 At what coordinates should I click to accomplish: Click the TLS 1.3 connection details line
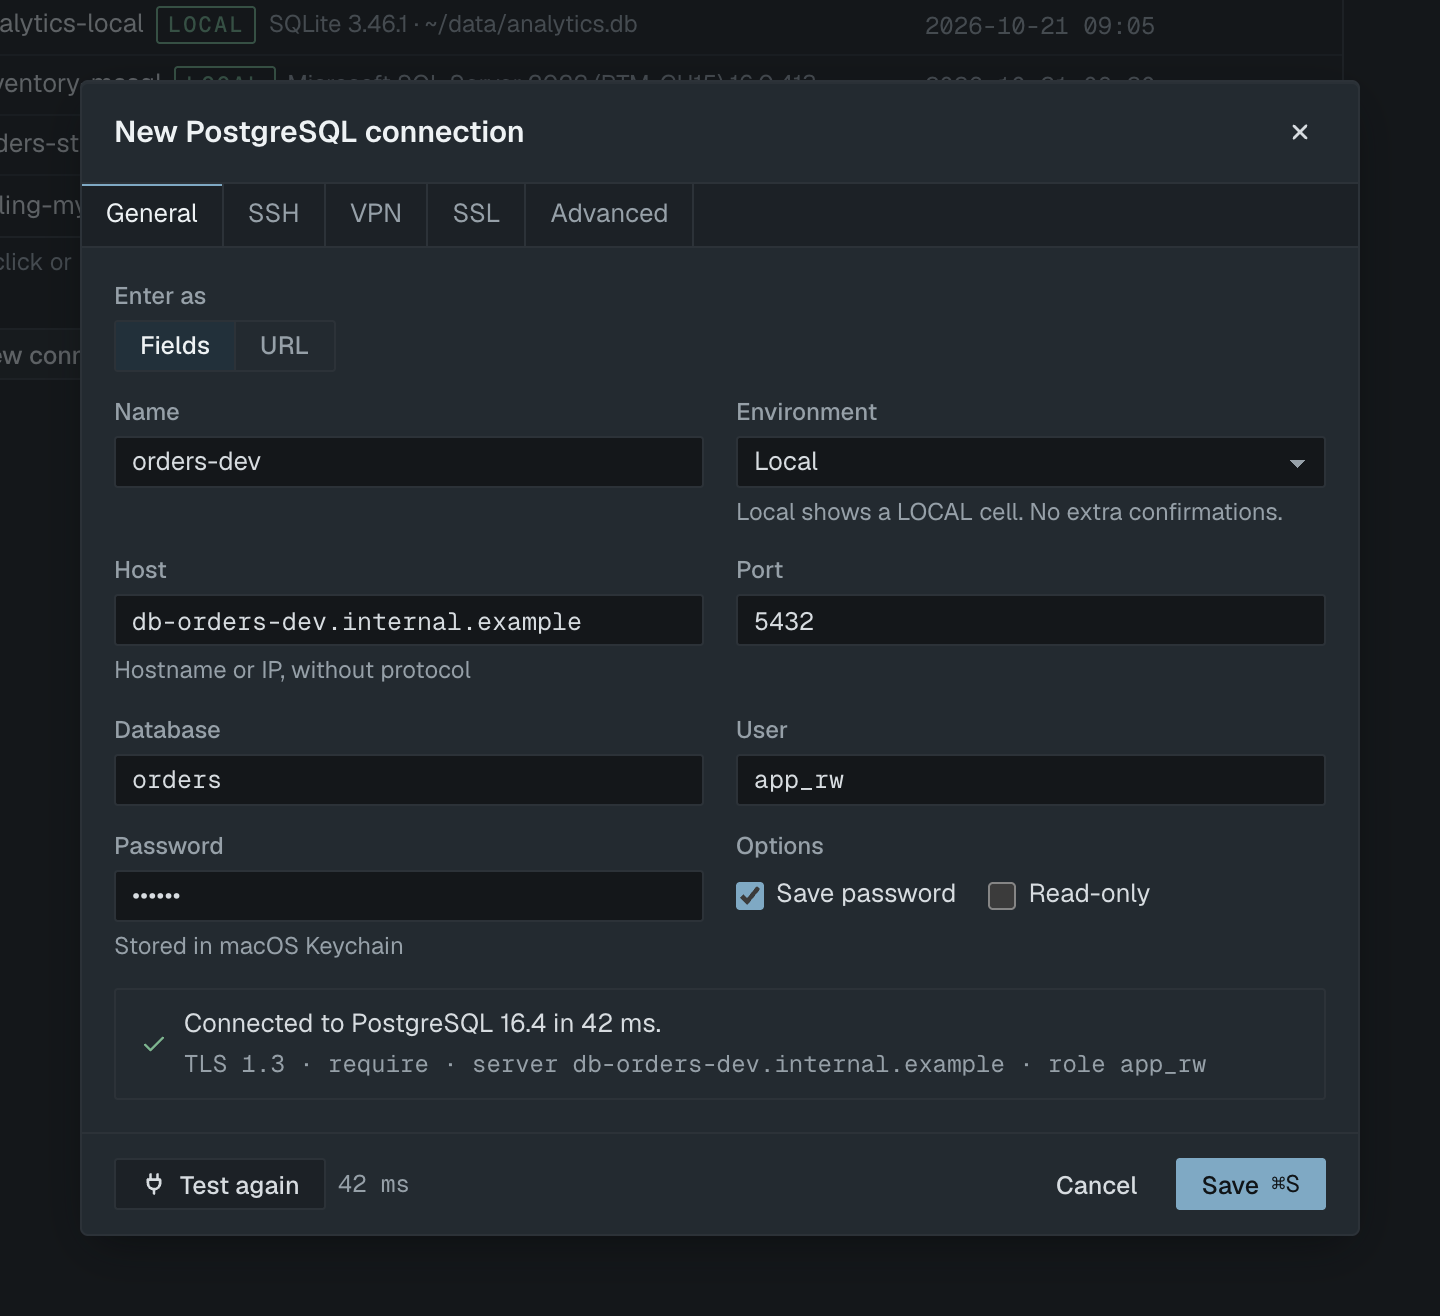pyautogui.click(x=695, y=1065)
